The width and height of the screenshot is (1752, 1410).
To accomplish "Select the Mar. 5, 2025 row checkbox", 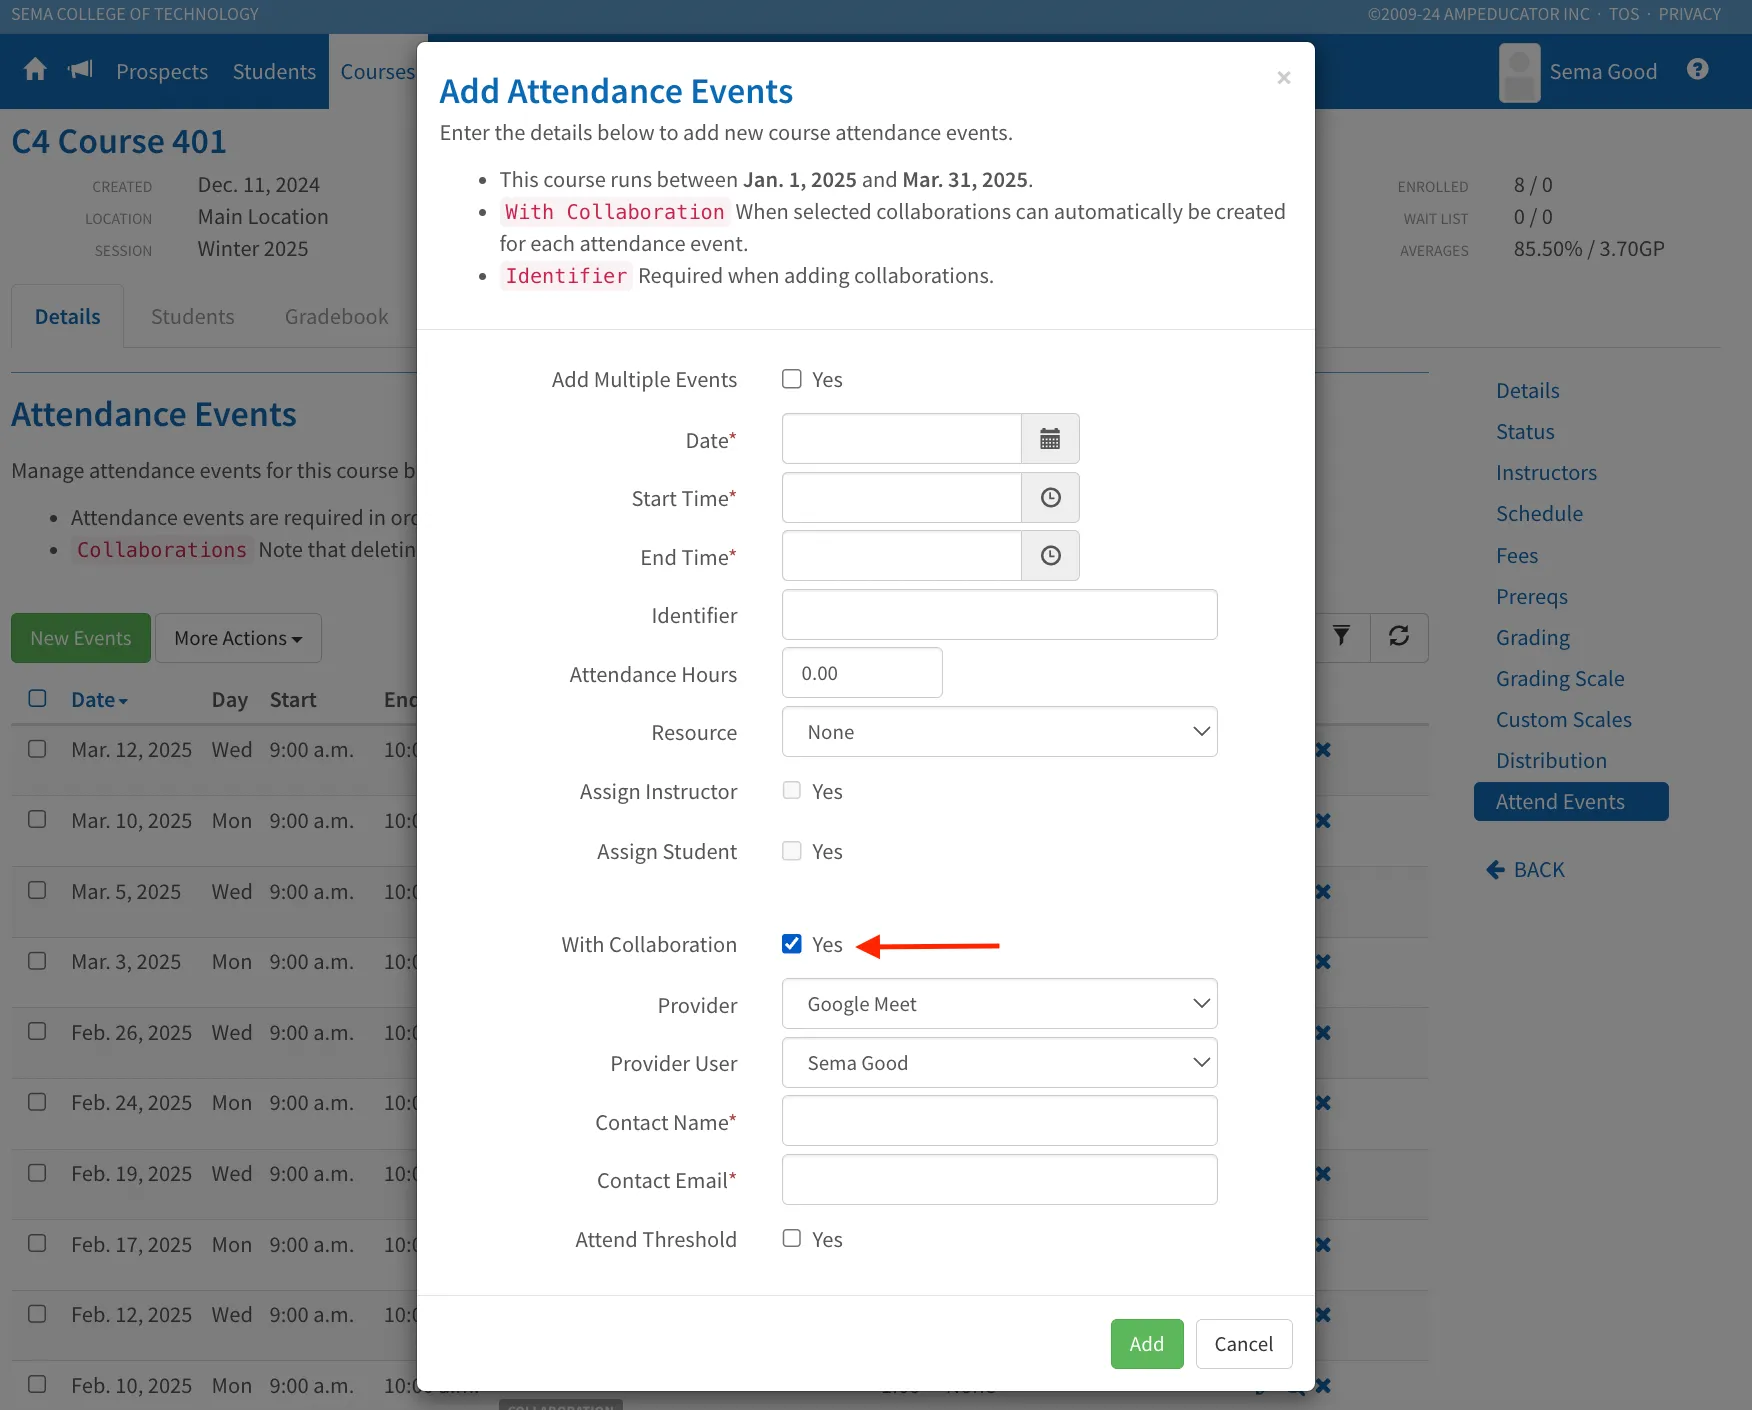I will click(x=37, y=890).
